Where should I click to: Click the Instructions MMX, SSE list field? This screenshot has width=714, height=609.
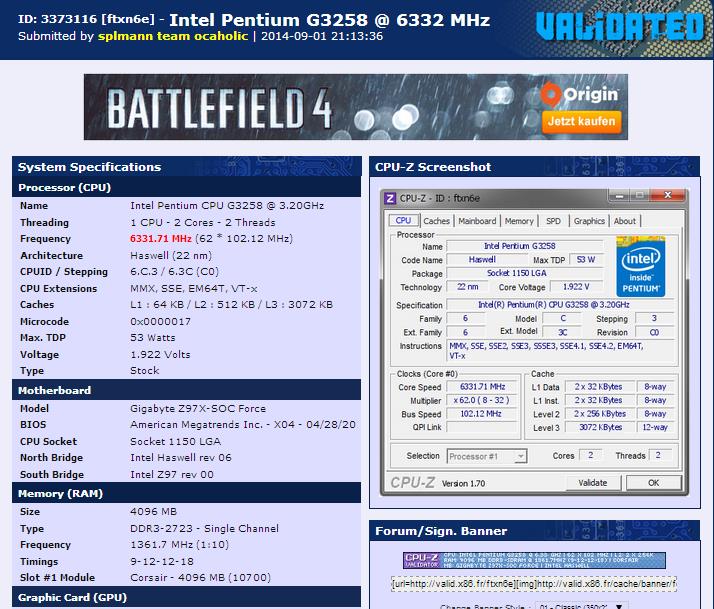[x=561, y=351]
